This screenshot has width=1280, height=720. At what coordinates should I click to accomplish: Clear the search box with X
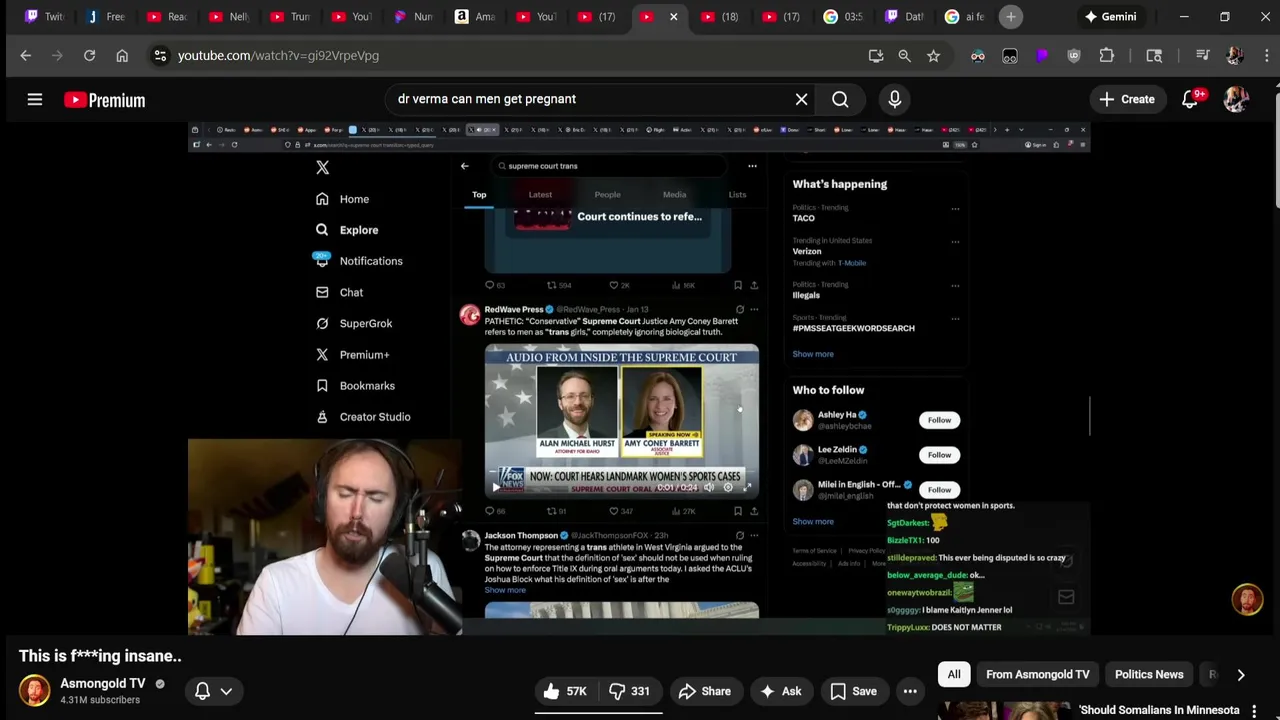point(801,99)
